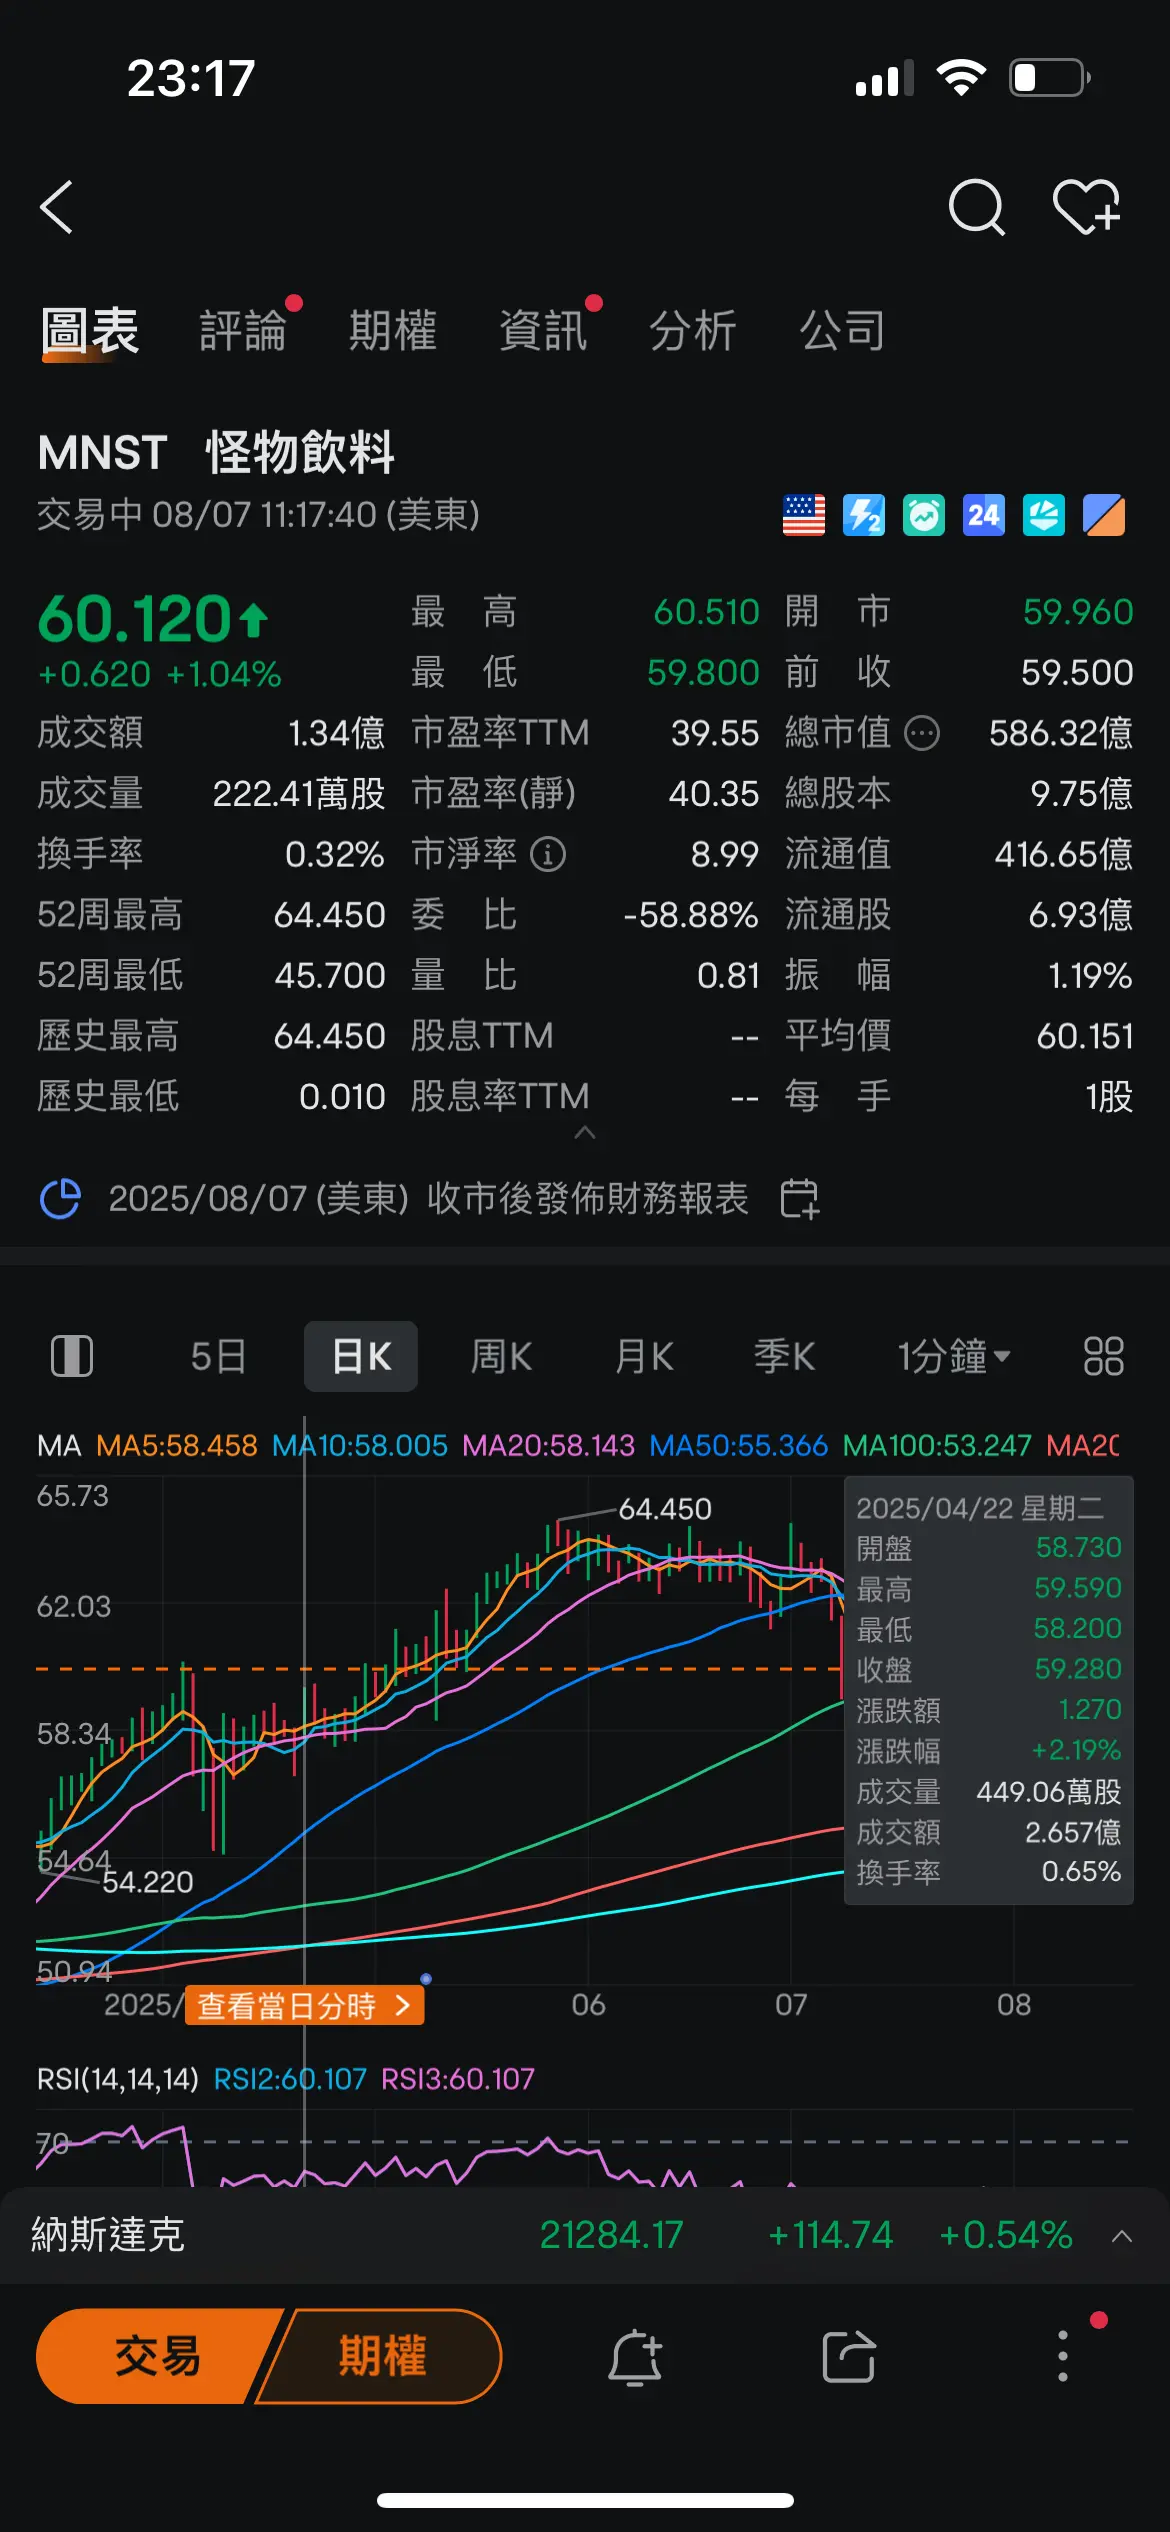Image resolution: width=1170 pixels, height=2532 pixels.
Task: Tap the RSI(14,14,14) indicator label
Action: tap(118, 2080)
